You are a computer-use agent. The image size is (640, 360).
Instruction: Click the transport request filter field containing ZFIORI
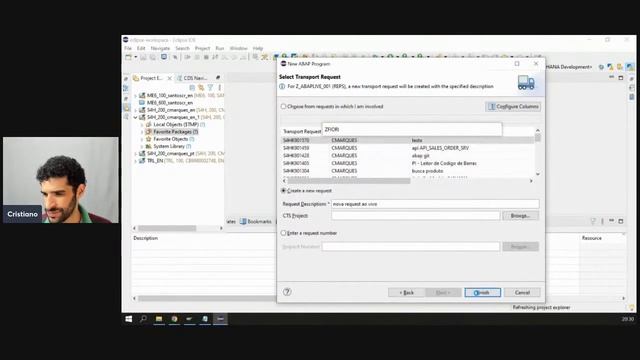(412, 129)
